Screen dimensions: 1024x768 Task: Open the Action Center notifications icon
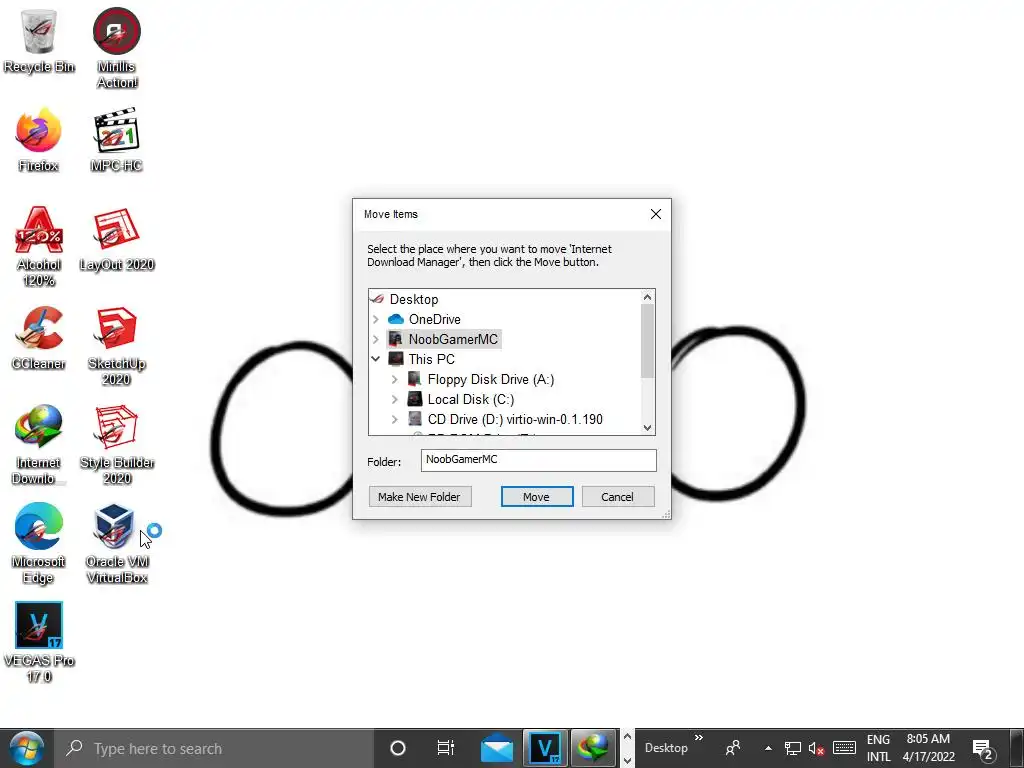pyautogui.click(x=983, y=748)
